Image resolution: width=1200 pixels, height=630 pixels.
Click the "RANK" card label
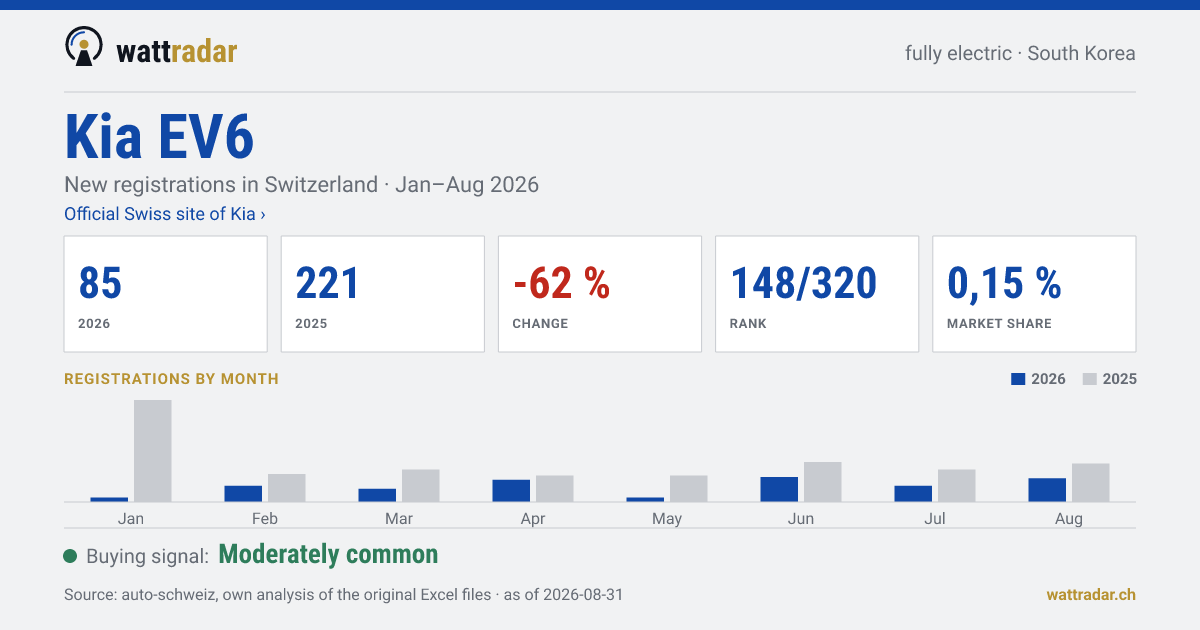(x=748, y=324)
